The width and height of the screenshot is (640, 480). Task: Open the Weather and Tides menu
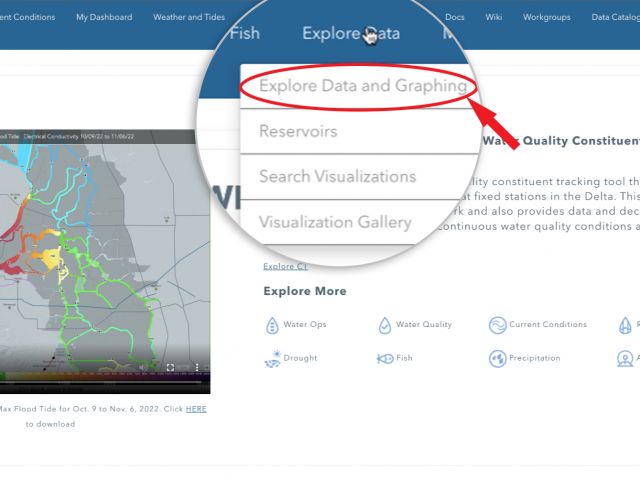tap(189, 17)
